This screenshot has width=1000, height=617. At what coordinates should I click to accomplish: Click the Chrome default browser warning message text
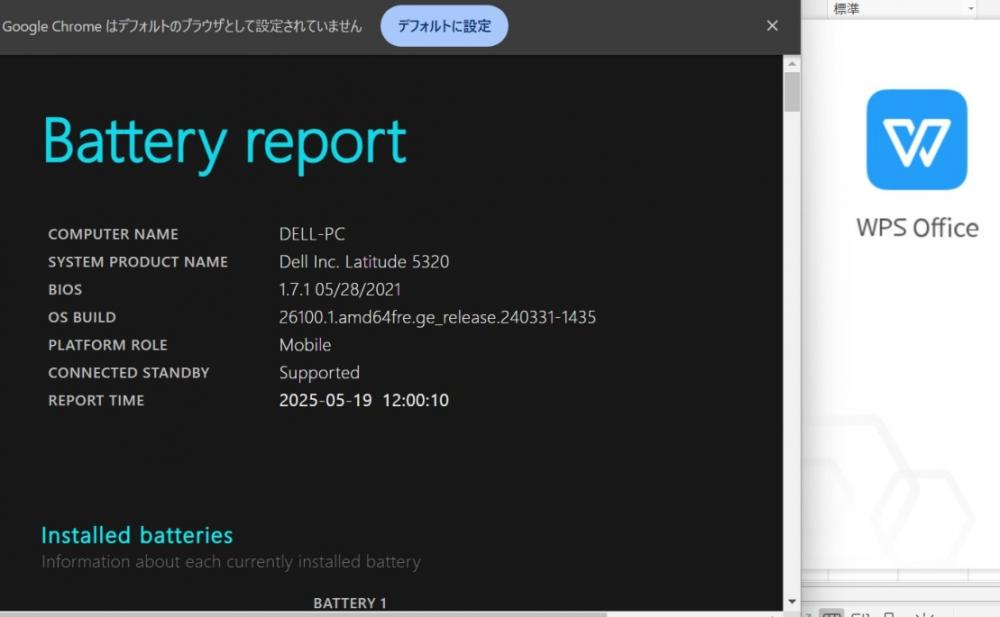pyautogui.click(x=182, y=26)
